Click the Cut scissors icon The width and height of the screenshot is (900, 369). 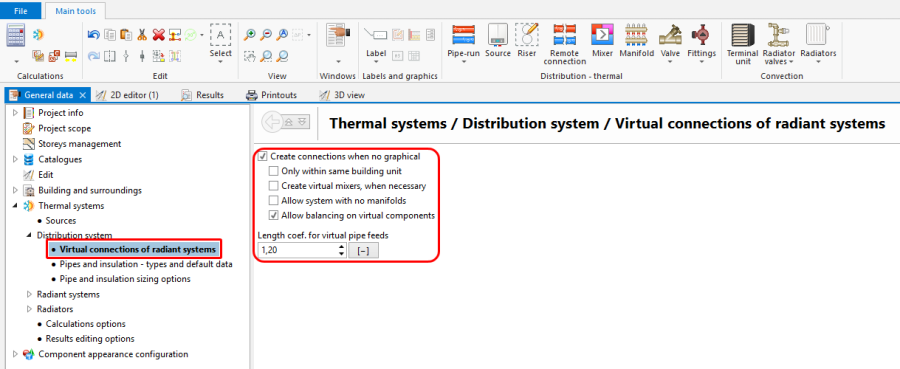142,36
